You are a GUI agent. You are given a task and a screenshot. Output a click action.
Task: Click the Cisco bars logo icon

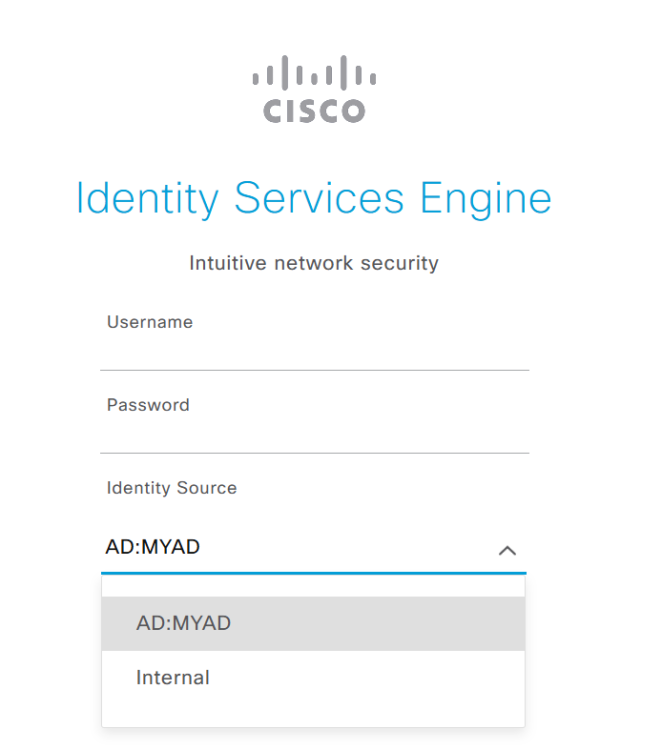(x=313, y=74)
